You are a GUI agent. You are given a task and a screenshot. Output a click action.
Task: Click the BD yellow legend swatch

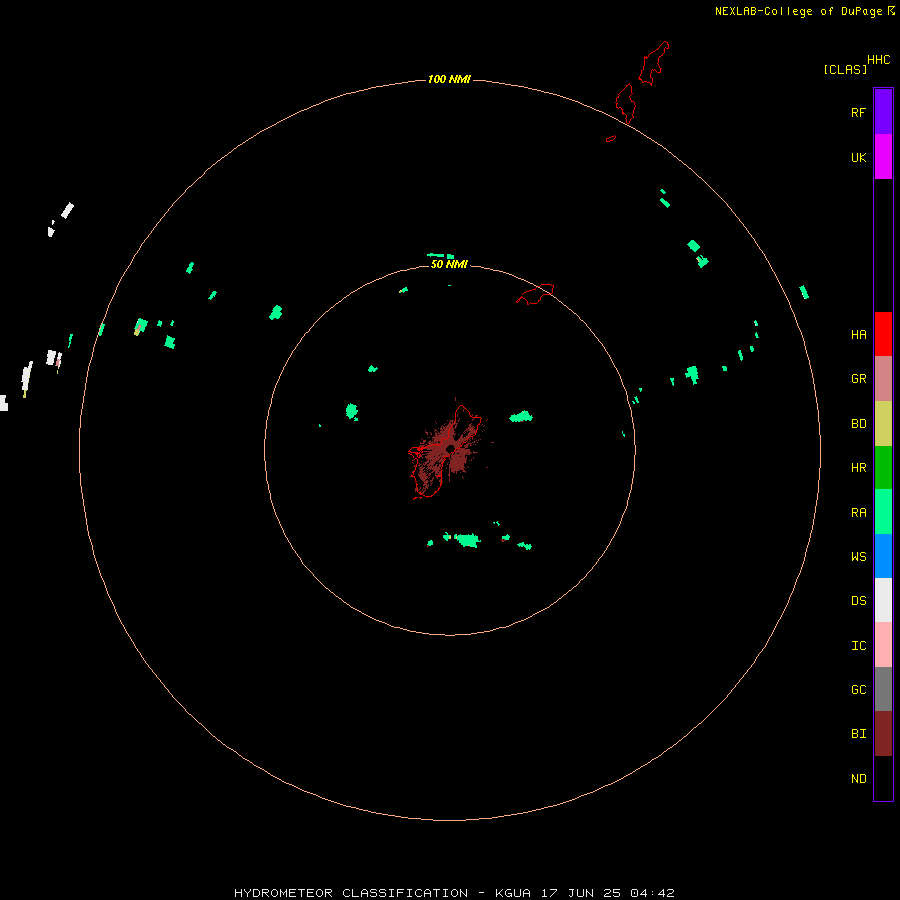click(883, 424)
